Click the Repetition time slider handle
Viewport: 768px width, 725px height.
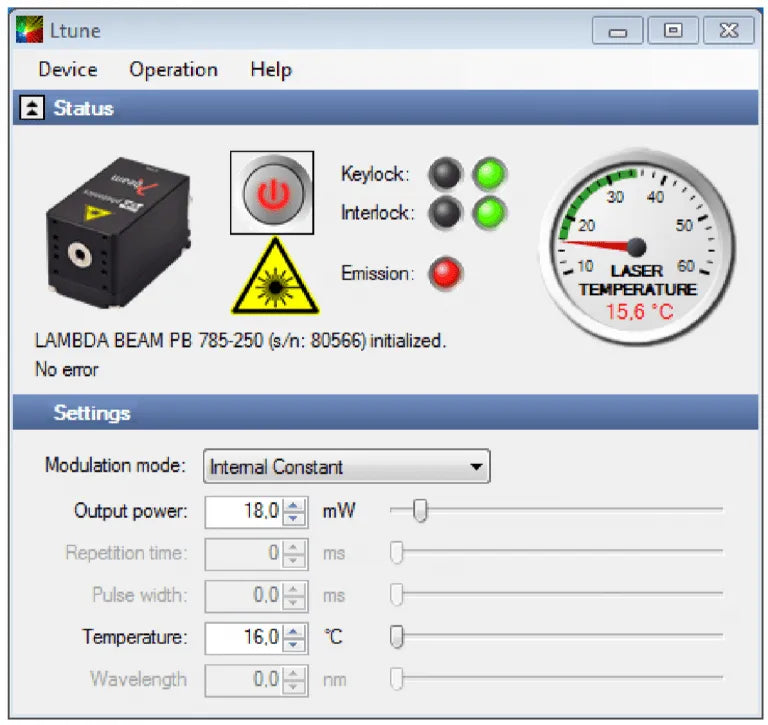tap(397, 552)
